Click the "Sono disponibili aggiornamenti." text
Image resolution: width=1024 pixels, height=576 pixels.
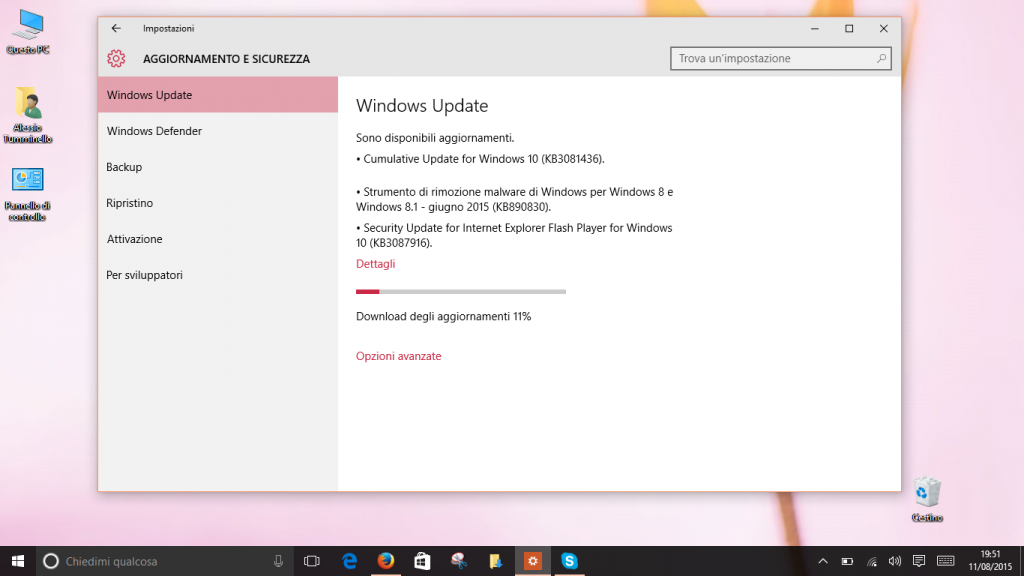435,138
